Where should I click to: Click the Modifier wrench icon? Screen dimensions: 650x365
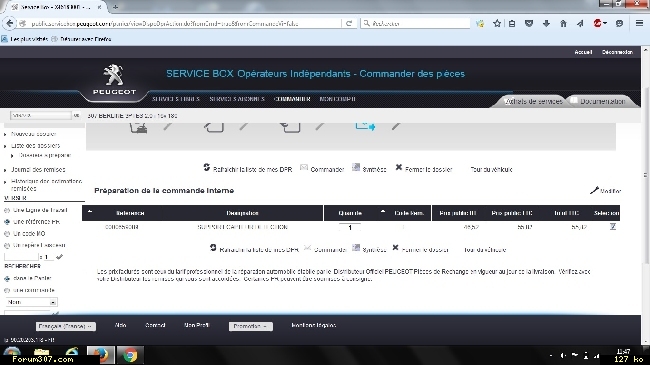[x=594, y=190]
